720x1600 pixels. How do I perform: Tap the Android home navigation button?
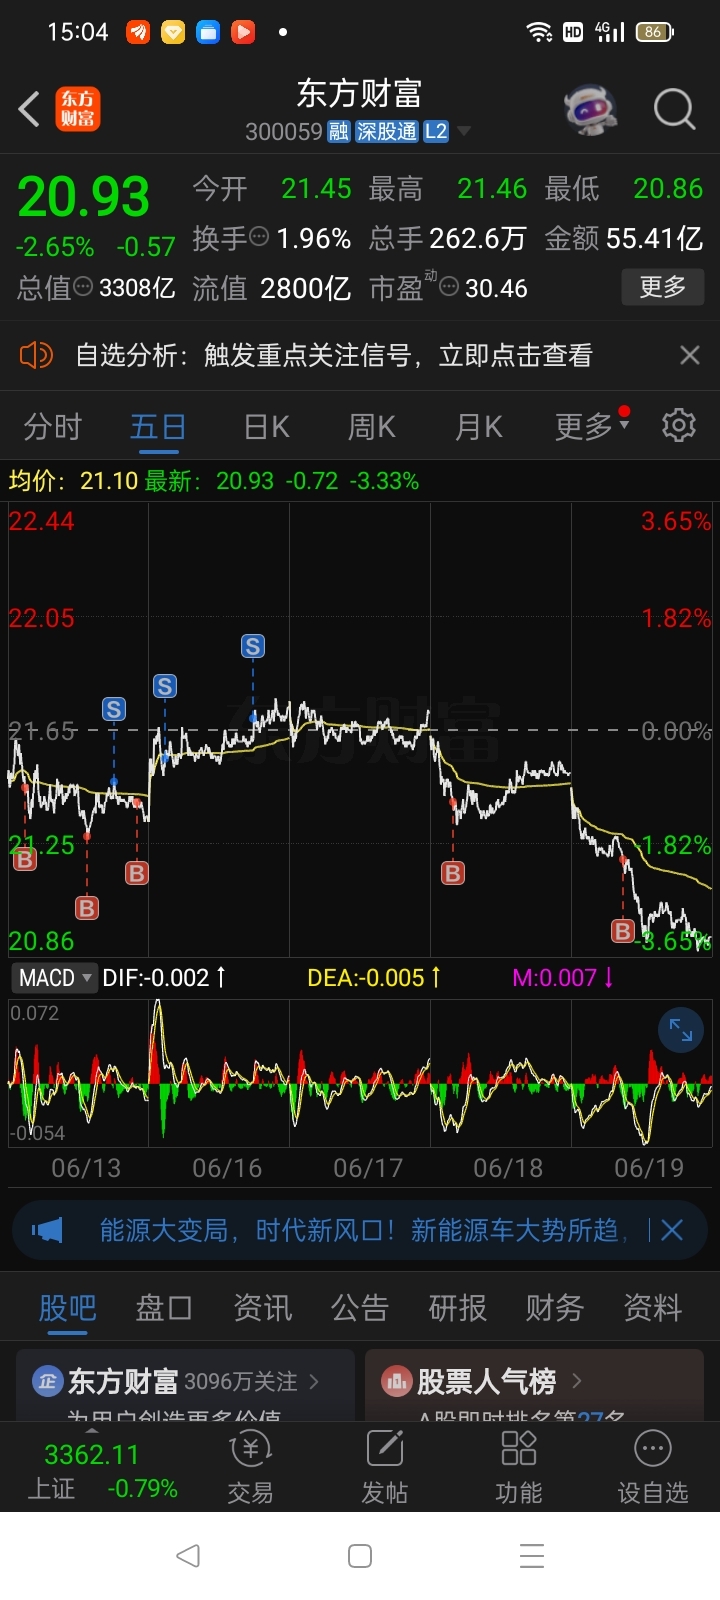pos(360,1556)
